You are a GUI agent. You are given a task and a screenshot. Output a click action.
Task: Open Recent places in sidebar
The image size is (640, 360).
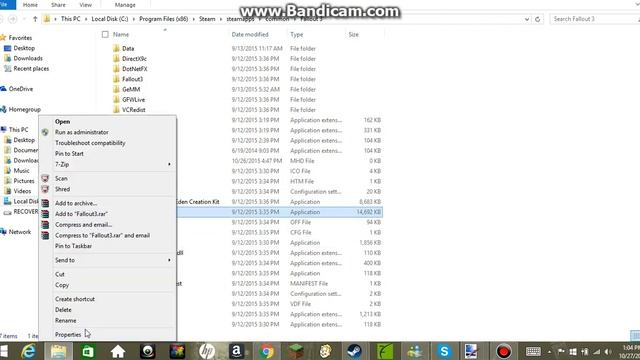(x=31, y=69)
